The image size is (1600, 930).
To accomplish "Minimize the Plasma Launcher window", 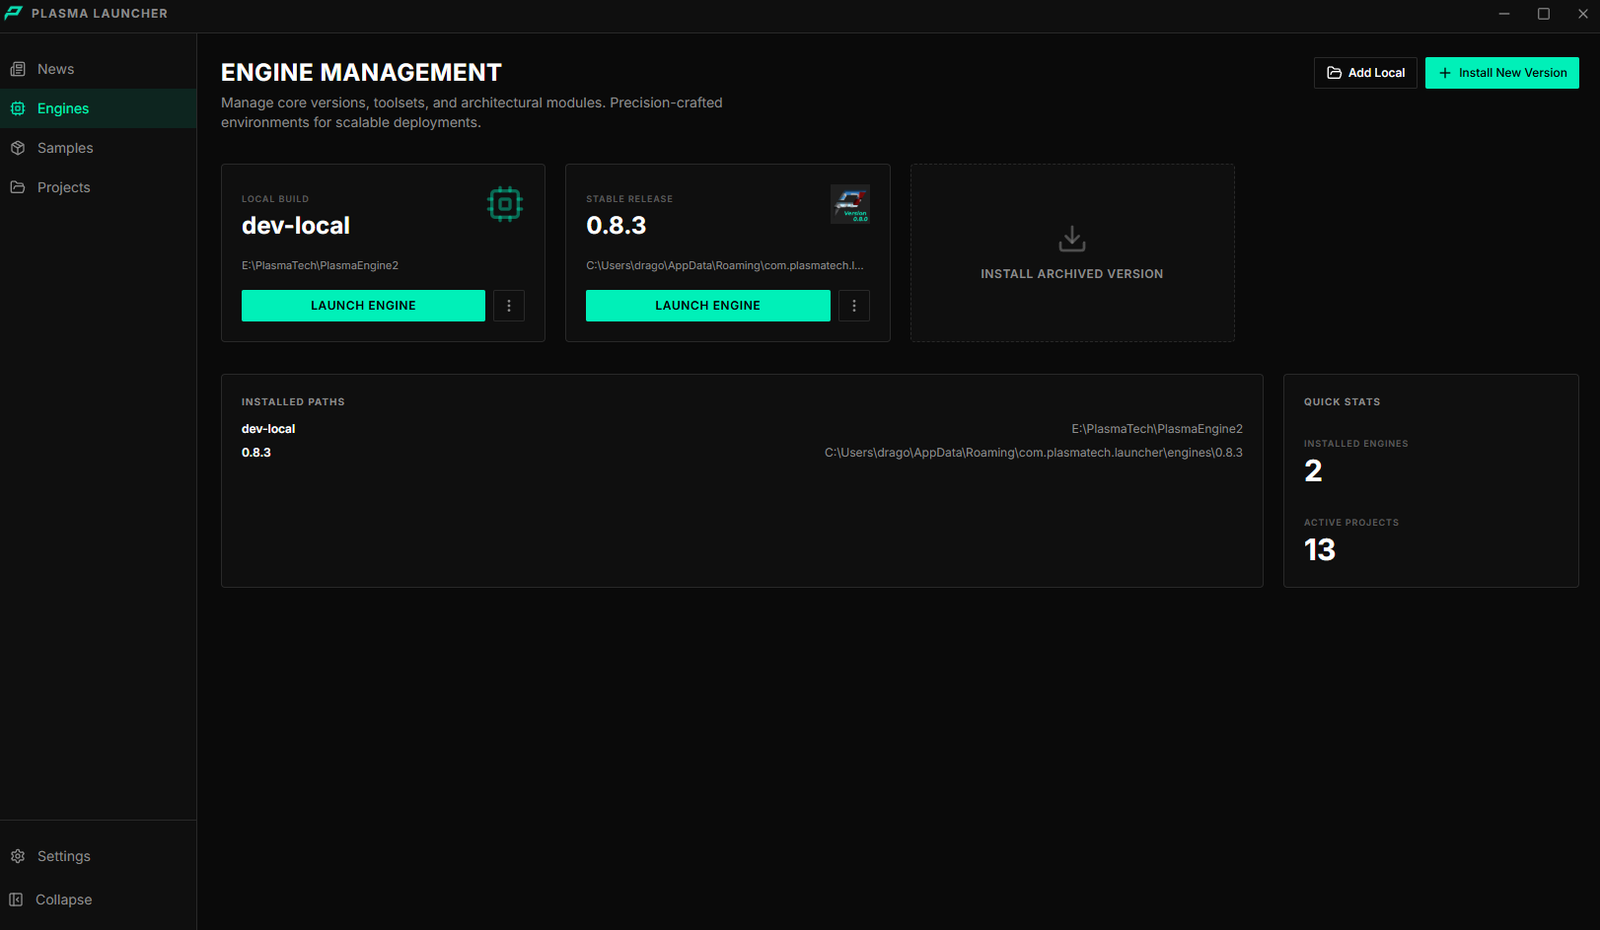I will pos(1504,14).
